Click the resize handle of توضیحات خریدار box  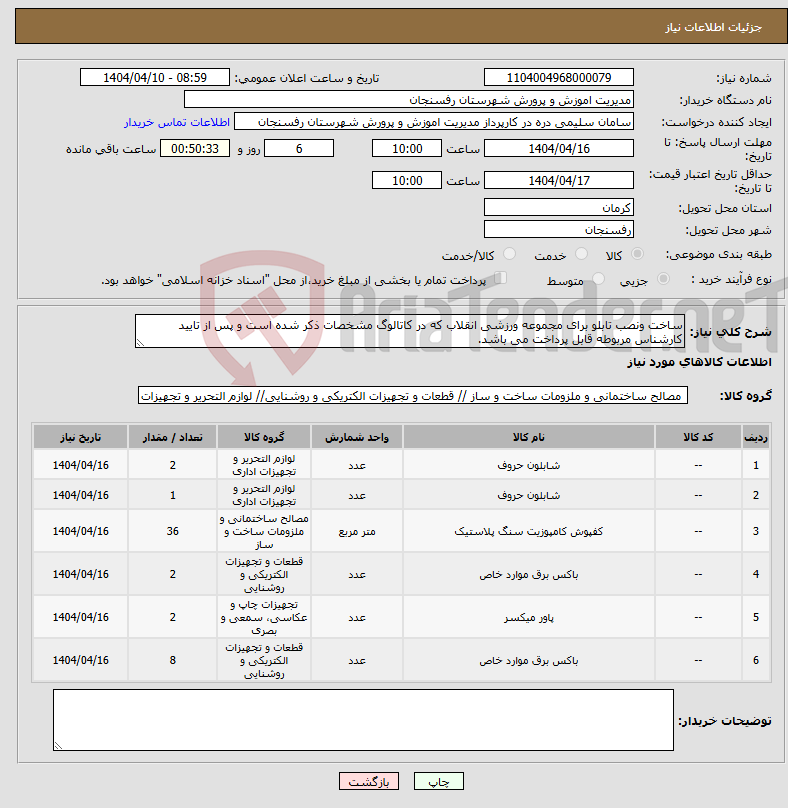58,746
